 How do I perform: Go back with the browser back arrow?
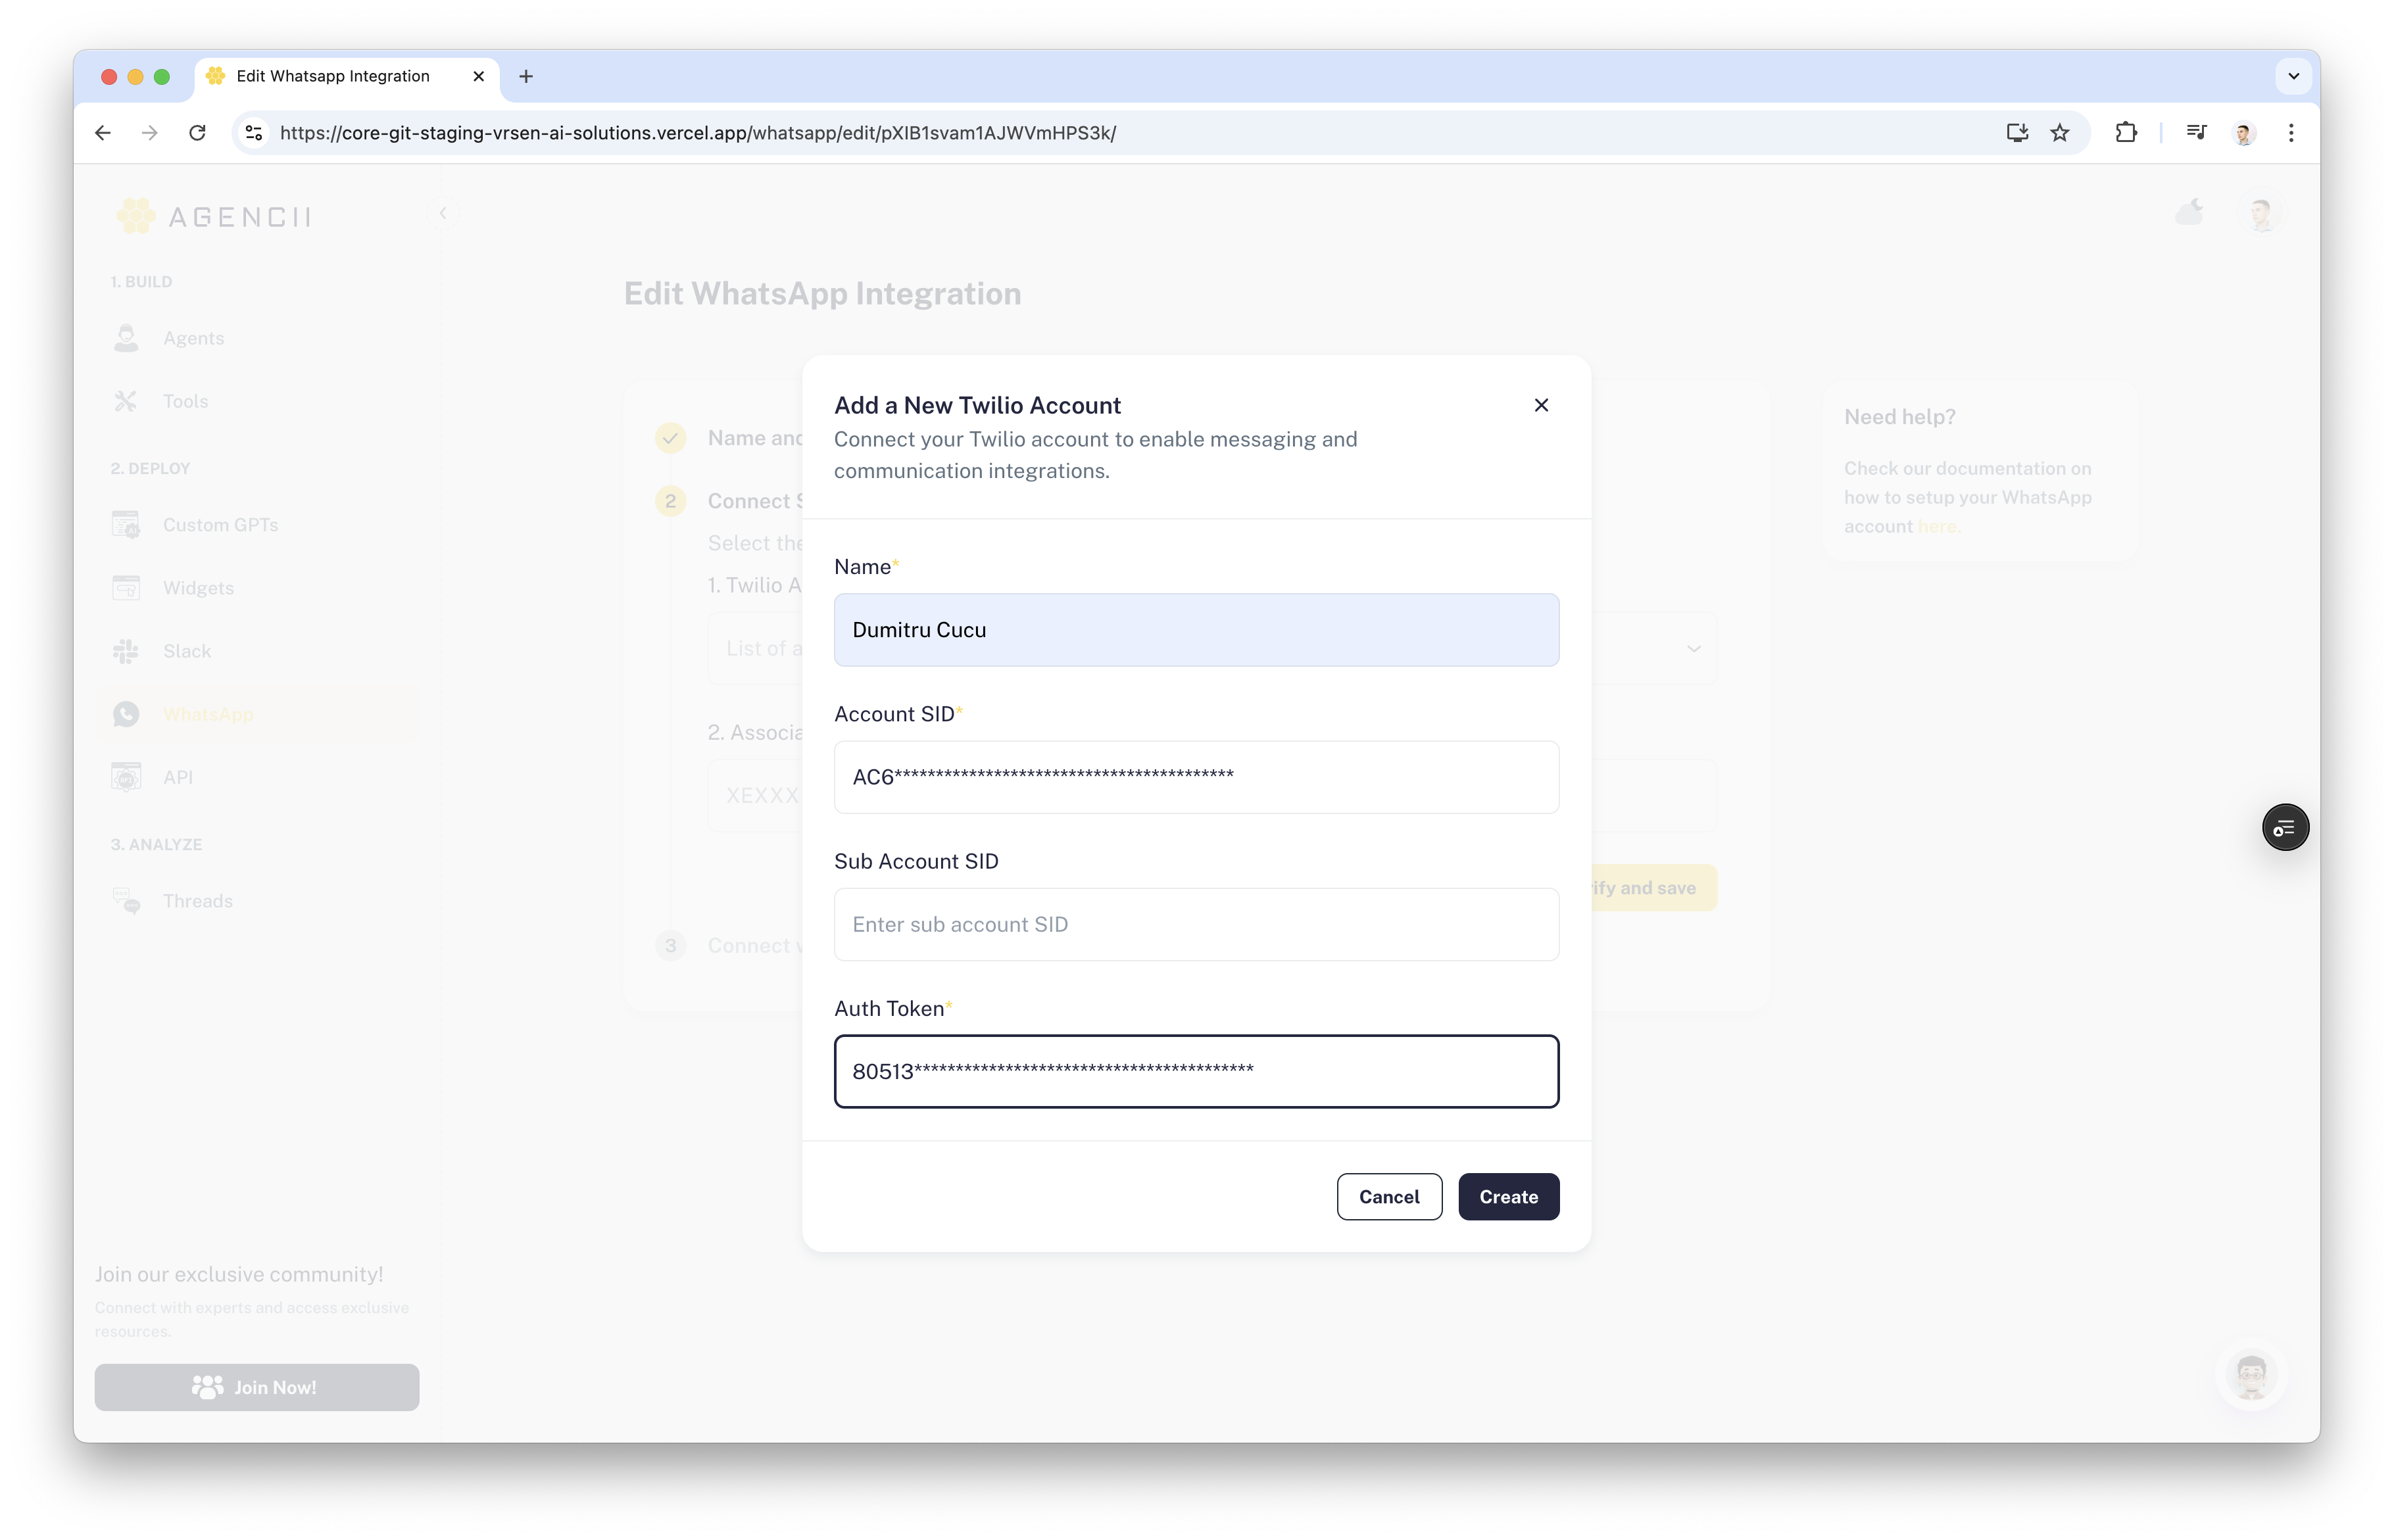point(103,133)
